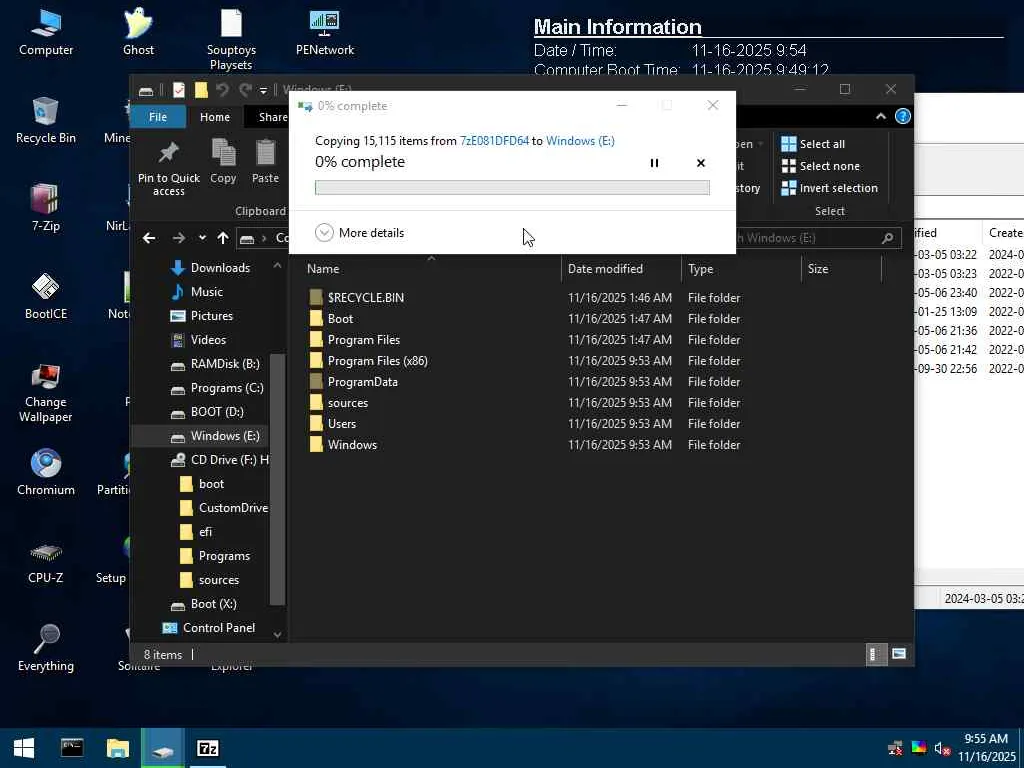Open the 7zE081DFD64 source link
Viewport: 1024px width, 768px height.
(494, 140)
